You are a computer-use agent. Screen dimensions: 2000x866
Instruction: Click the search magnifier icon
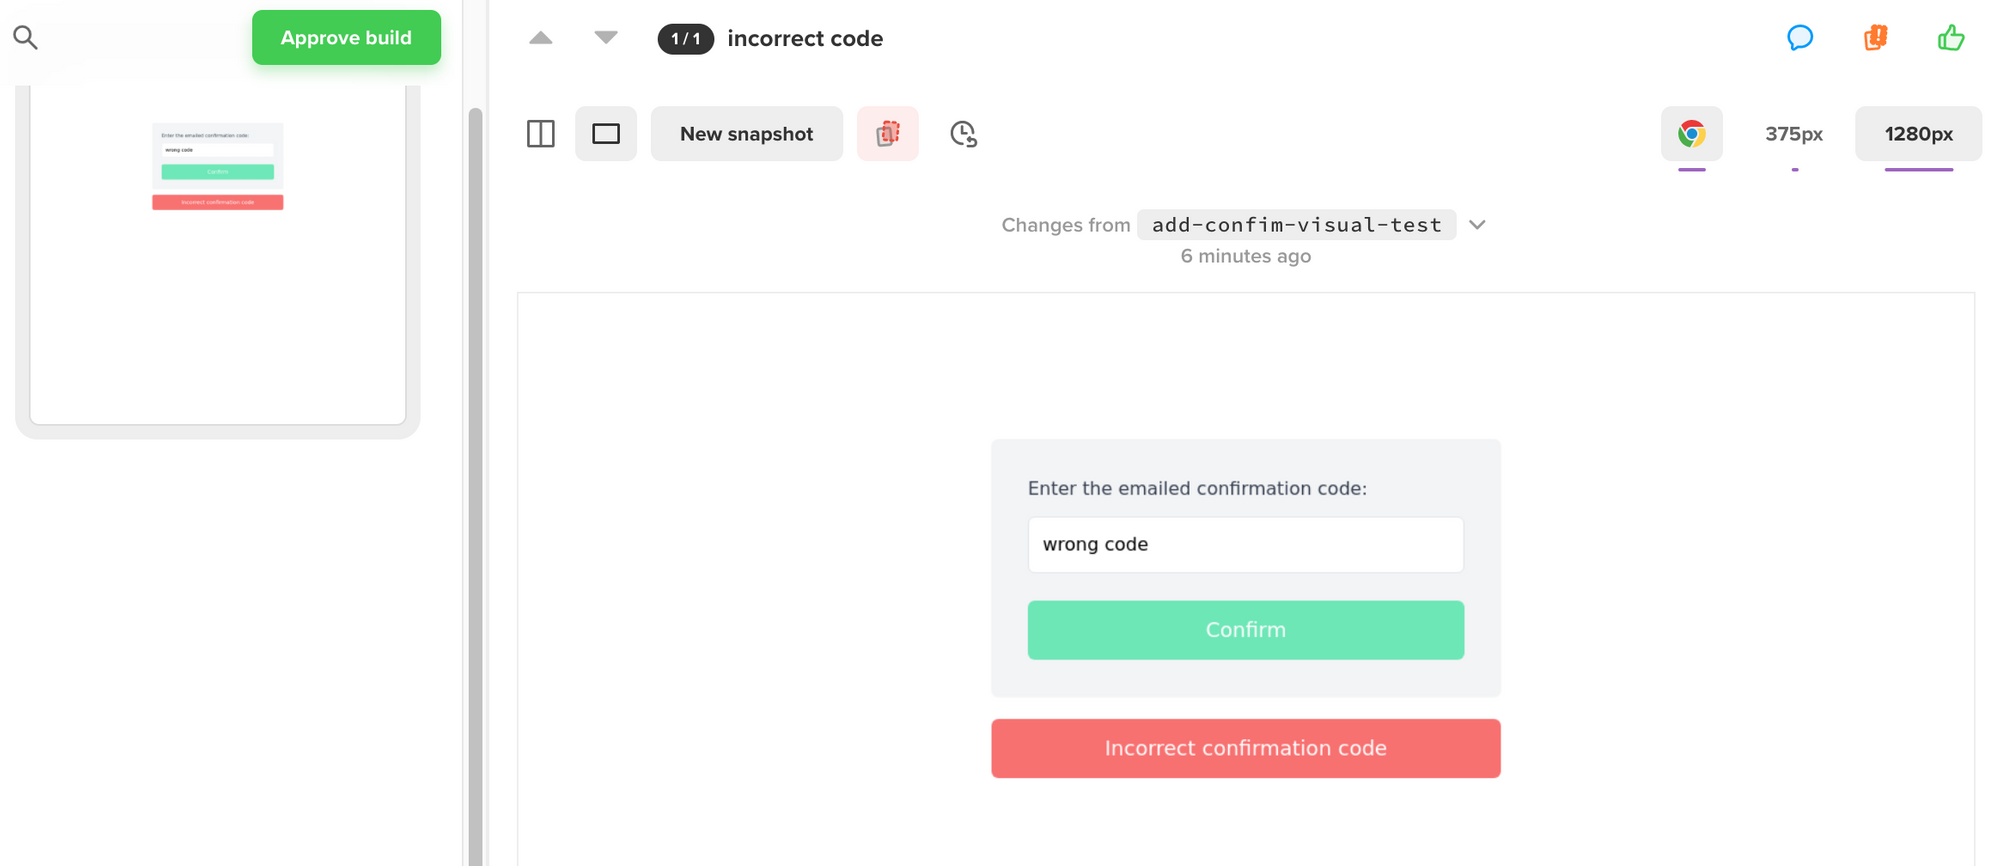[x=25, y=38]
